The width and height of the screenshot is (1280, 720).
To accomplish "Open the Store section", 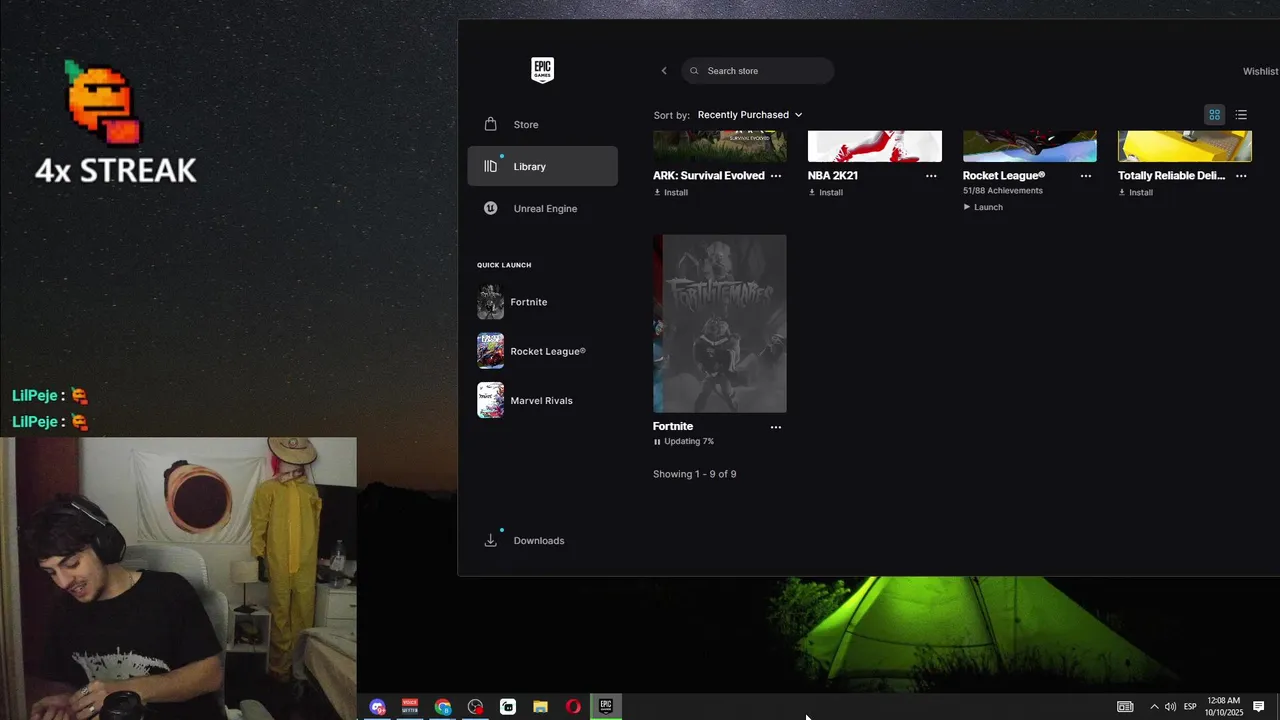I will pos(542,125).
